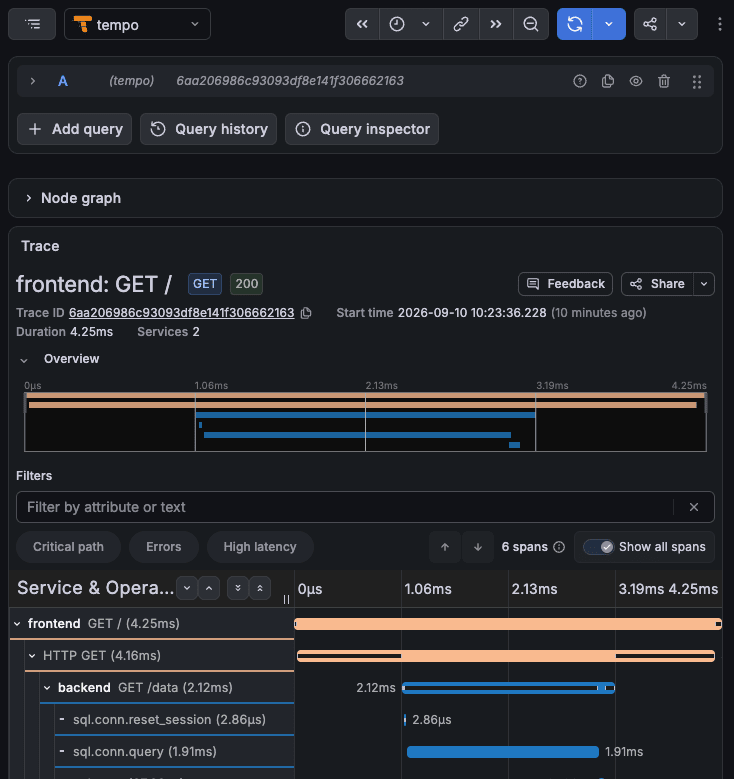Viewport: 734px width, 779px height.
Task: Open the auto-refresh interval dropdown
Action: click(x=609, y=24)
